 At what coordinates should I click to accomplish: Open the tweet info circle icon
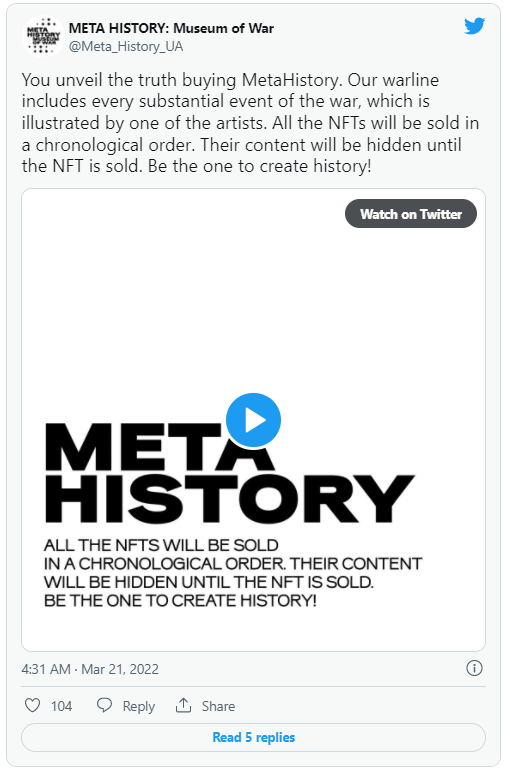click(x=474, y=668)
